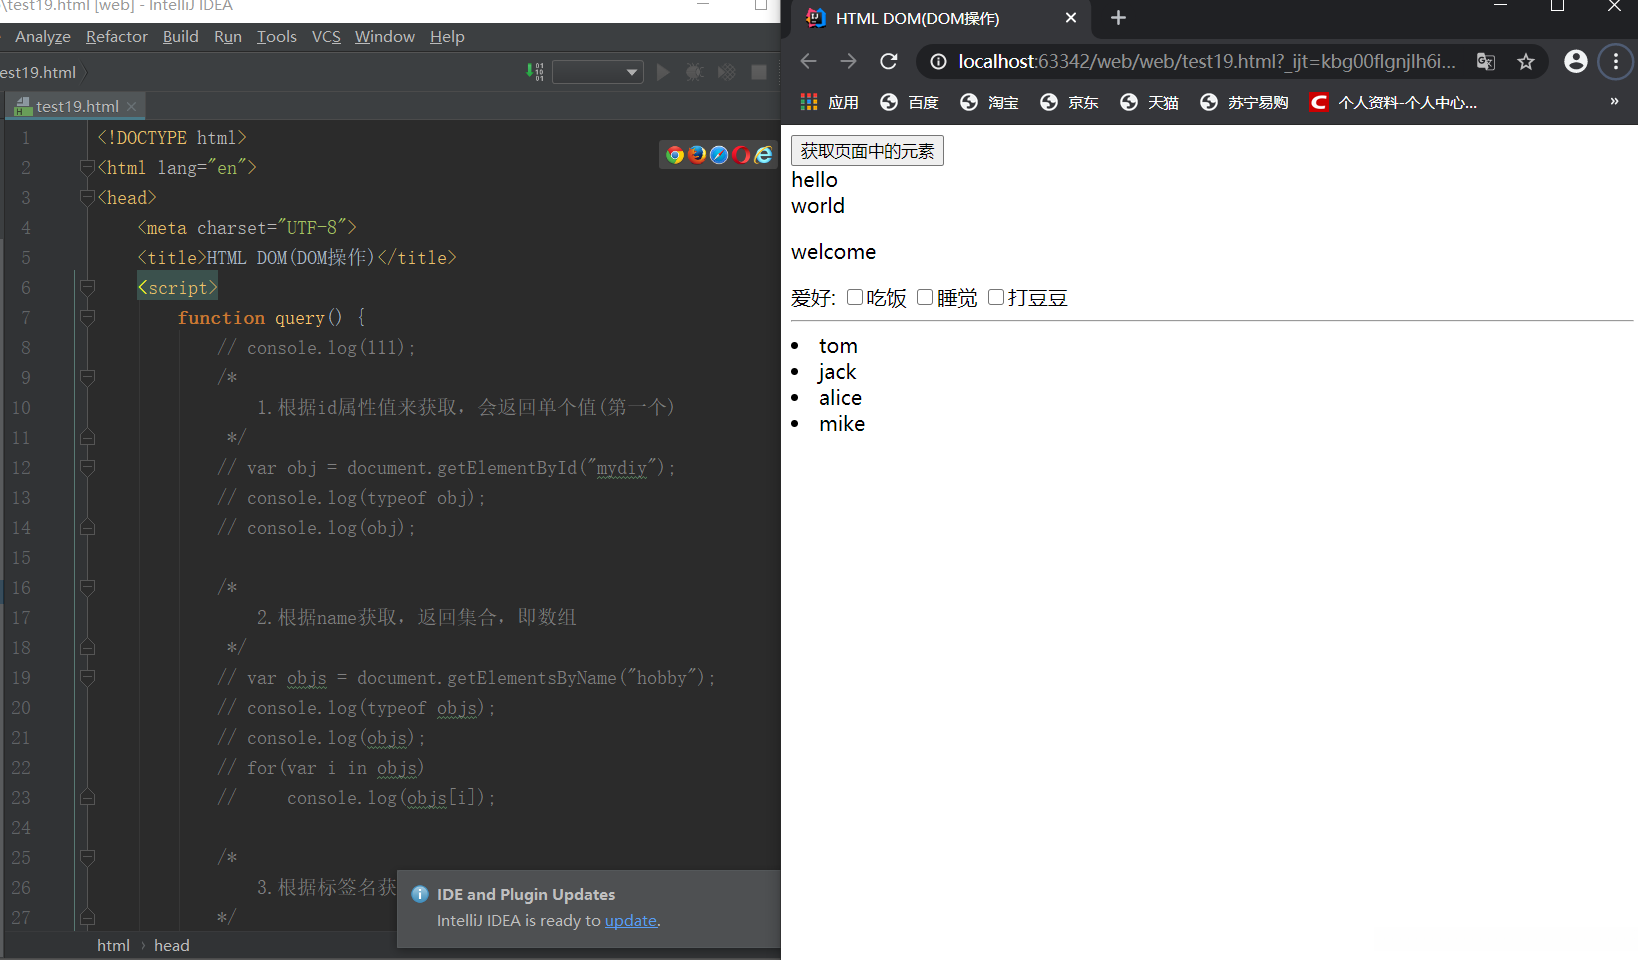Open the 苏宁易购 bookmark
Image resolution: width=1638 pixels, height=960 pixels.
1245,102
